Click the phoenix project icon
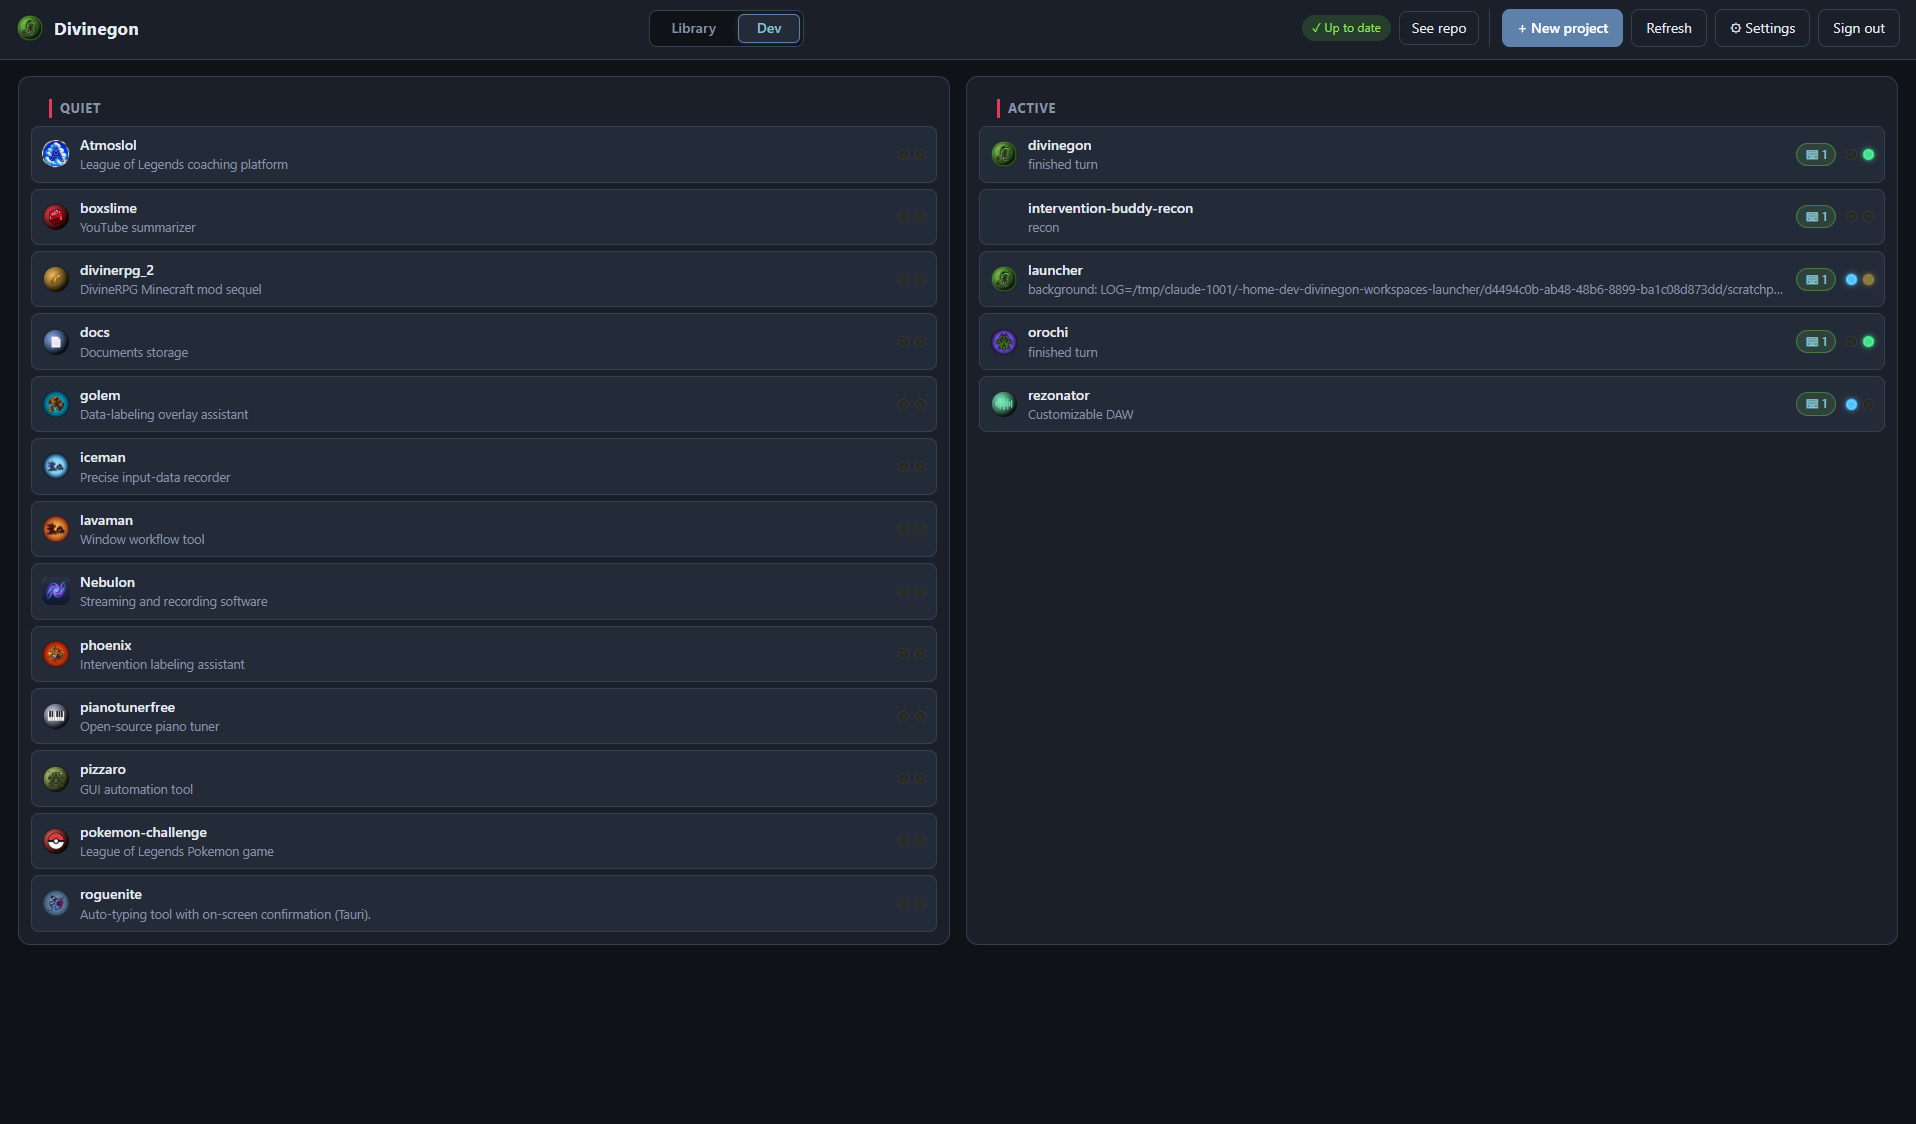This screenshot has width=1916, height=1124. 56,654
